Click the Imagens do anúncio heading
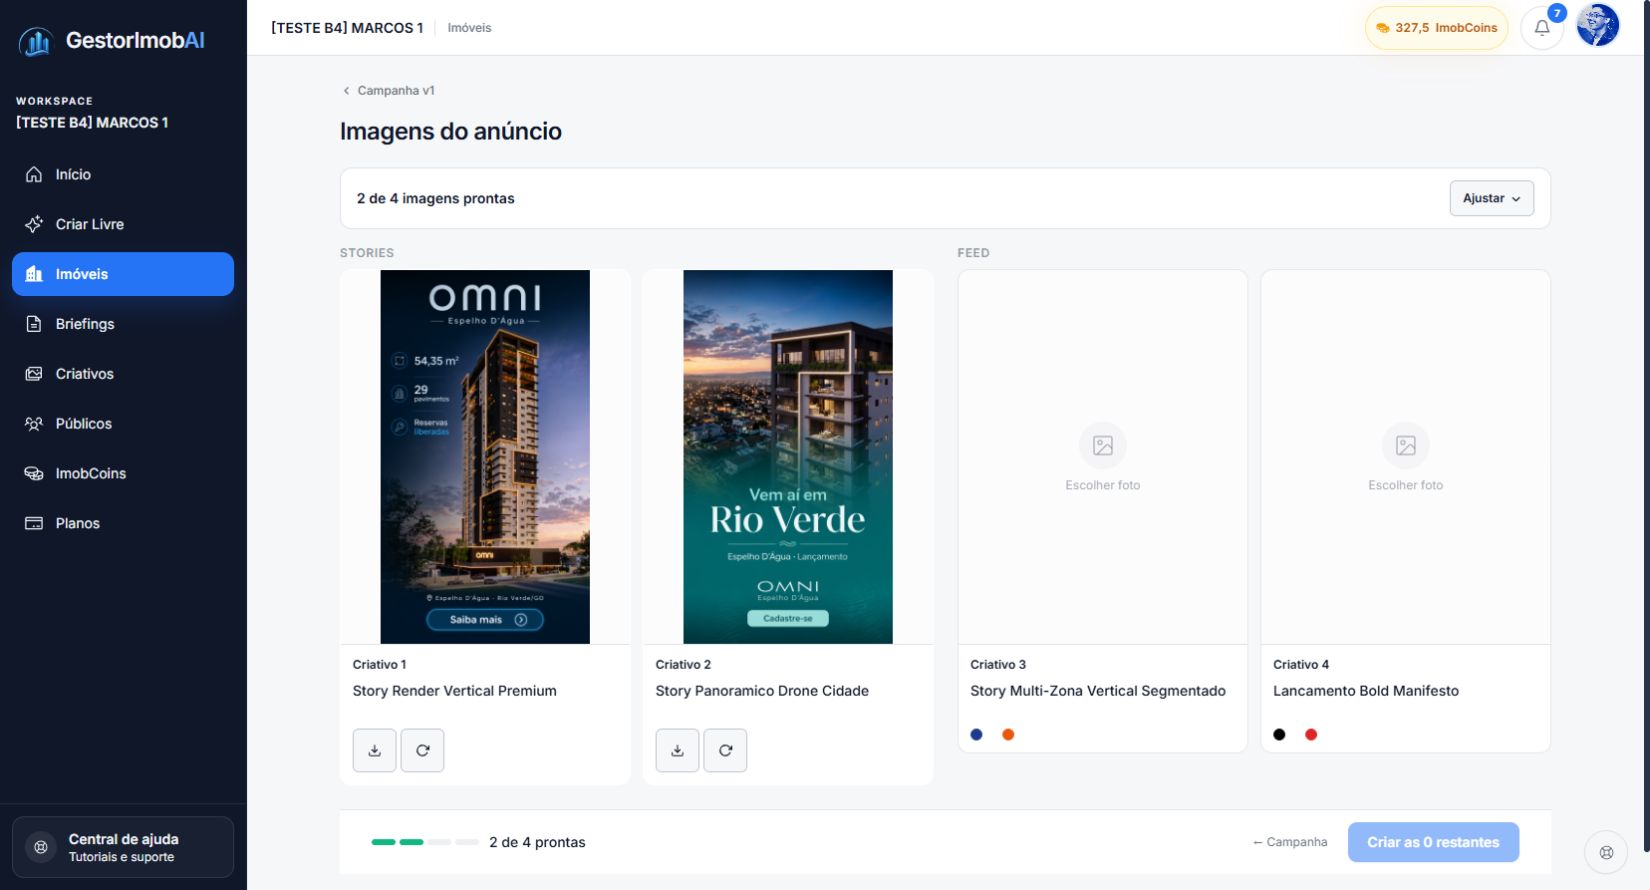 [451, 131]
